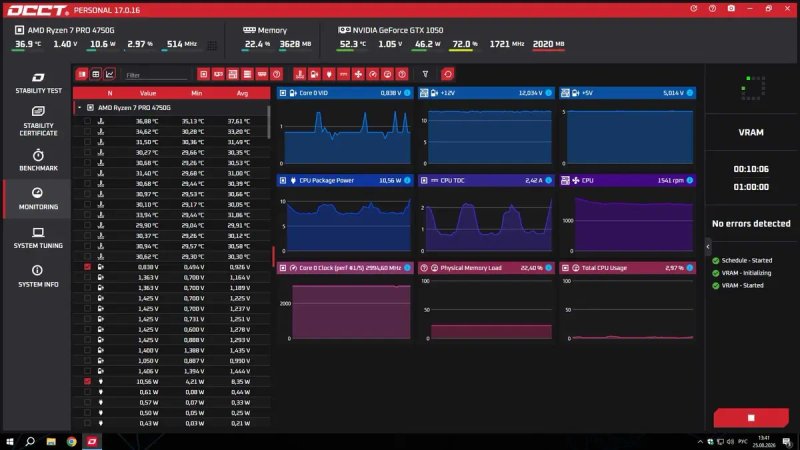Switch to graph-only view icon
Viewport: 800px width, 450px height.
pos(109,74)
